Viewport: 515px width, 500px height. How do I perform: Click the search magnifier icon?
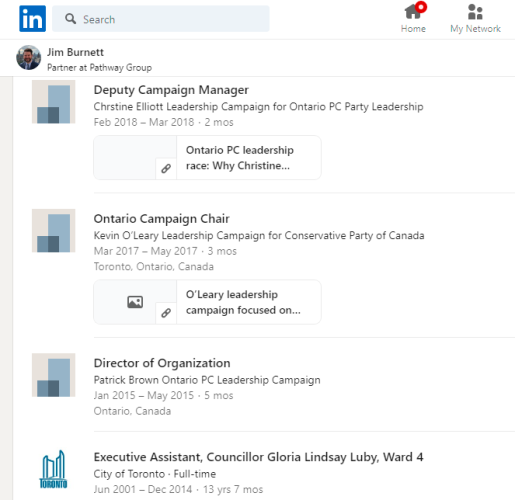tap(70, 19)
